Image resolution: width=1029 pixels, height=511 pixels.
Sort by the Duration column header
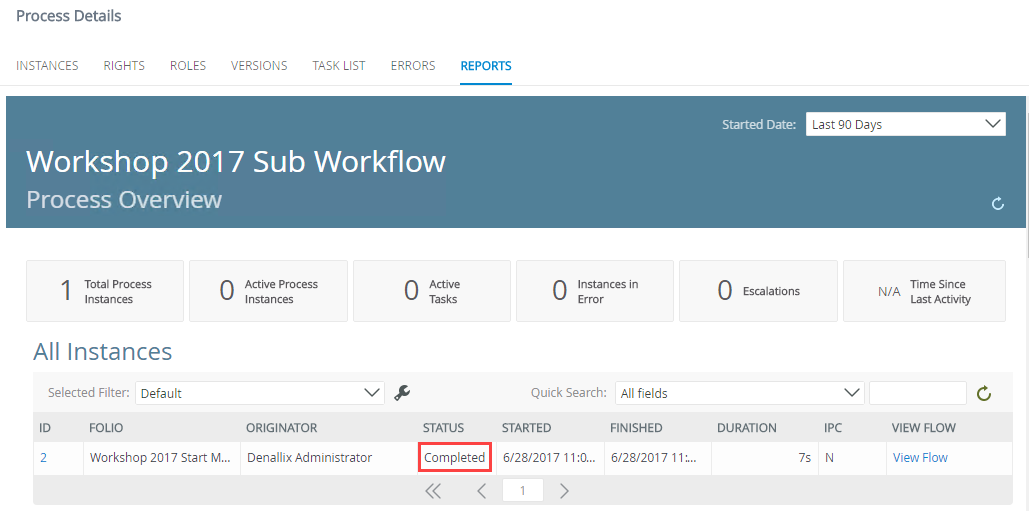click(x=747, y=428)
